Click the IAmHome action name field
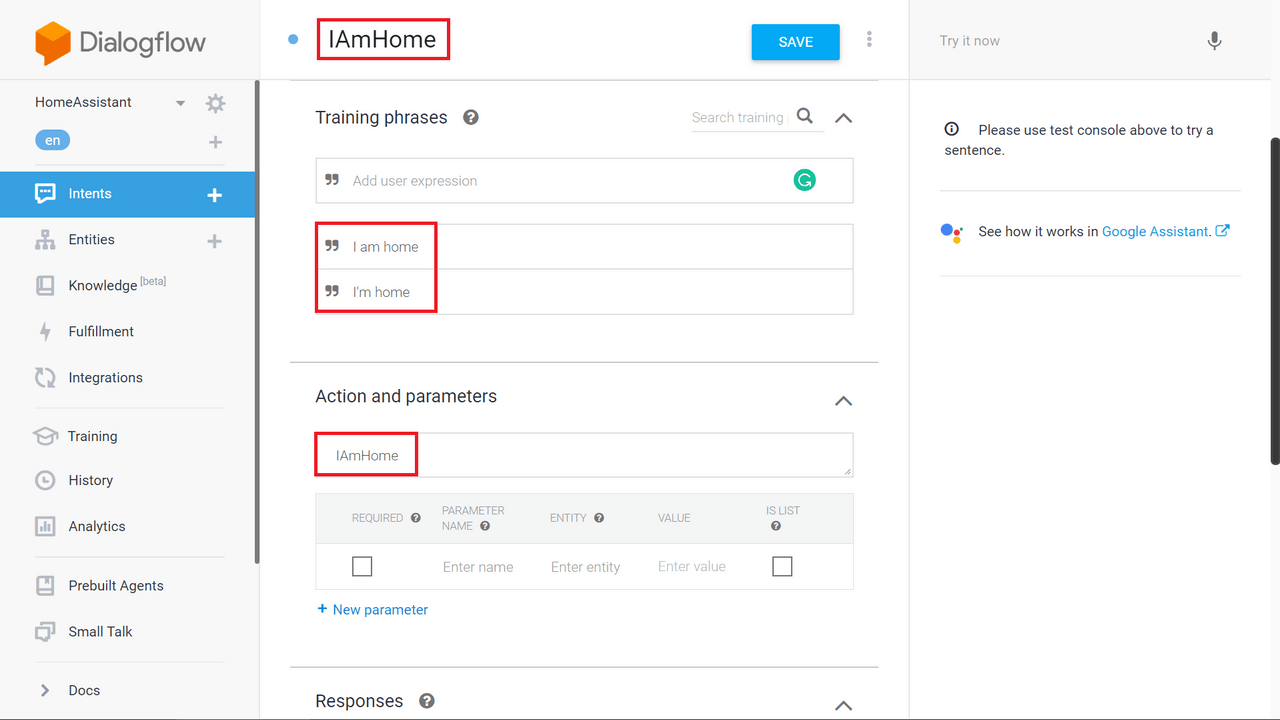 coord(584,455)
